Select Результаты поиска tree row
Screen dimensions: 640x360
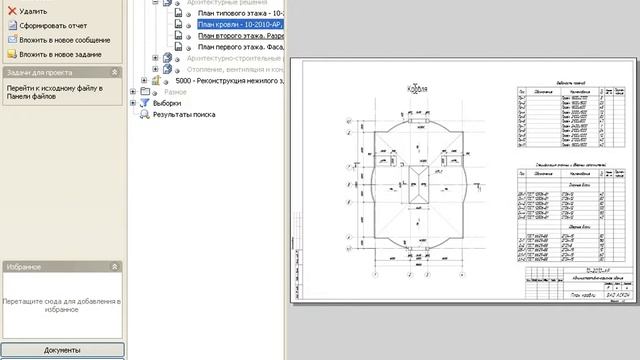(184, 115)
